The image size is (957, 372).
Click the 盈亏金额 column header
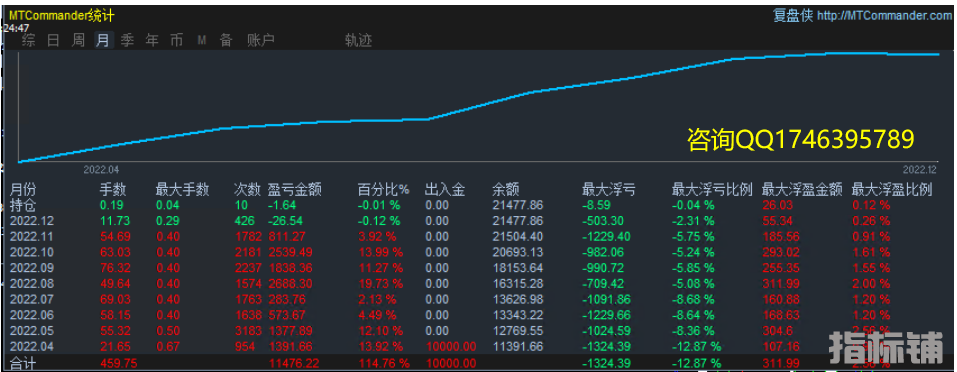click(295, 190)
